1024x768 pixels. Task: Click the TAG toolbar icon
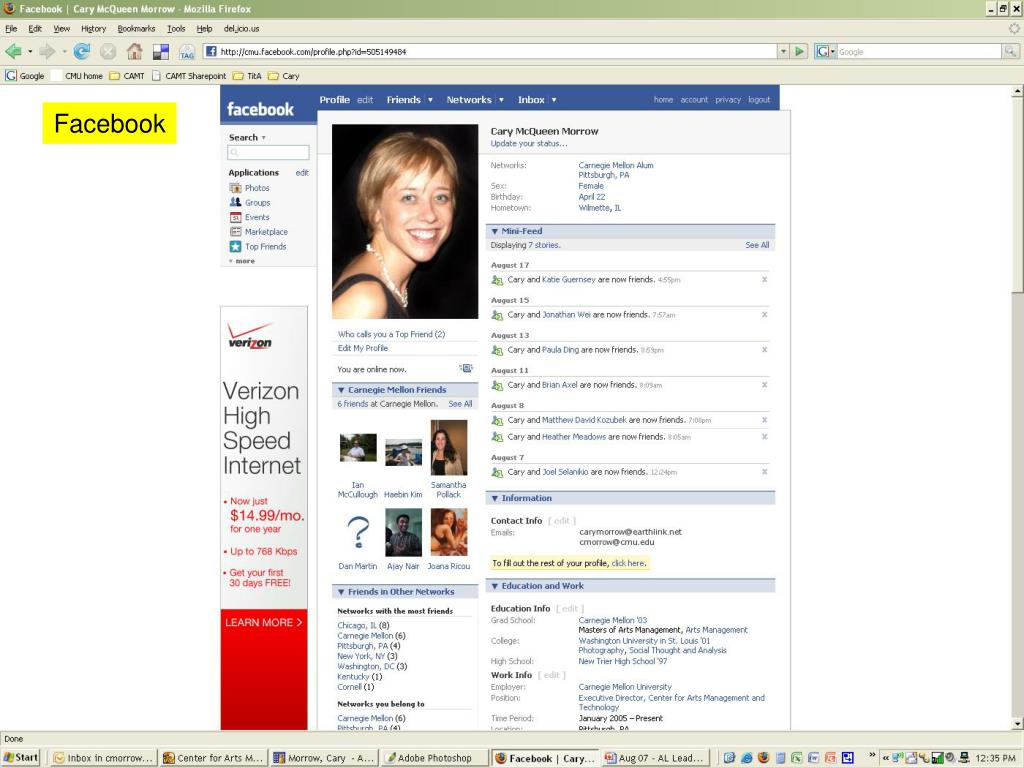tap(187, 52)
